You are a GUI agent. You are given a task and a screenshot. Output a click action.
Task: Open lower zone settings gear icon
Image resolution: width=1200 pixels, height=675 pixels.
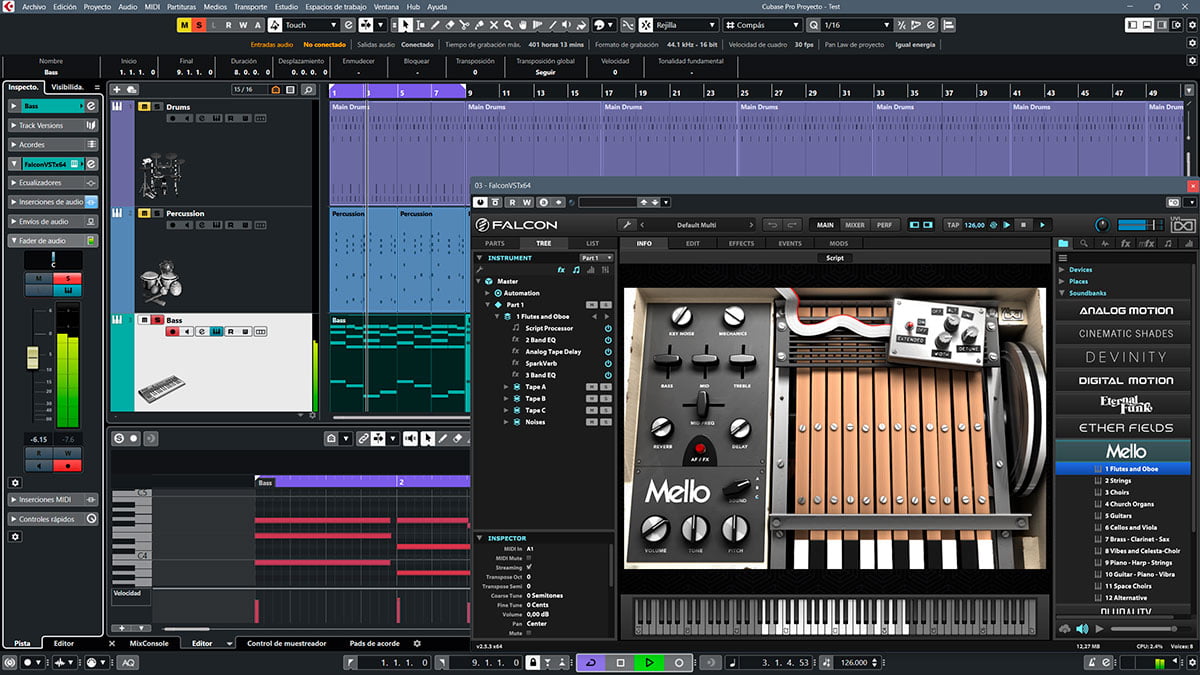click(418, 643)
